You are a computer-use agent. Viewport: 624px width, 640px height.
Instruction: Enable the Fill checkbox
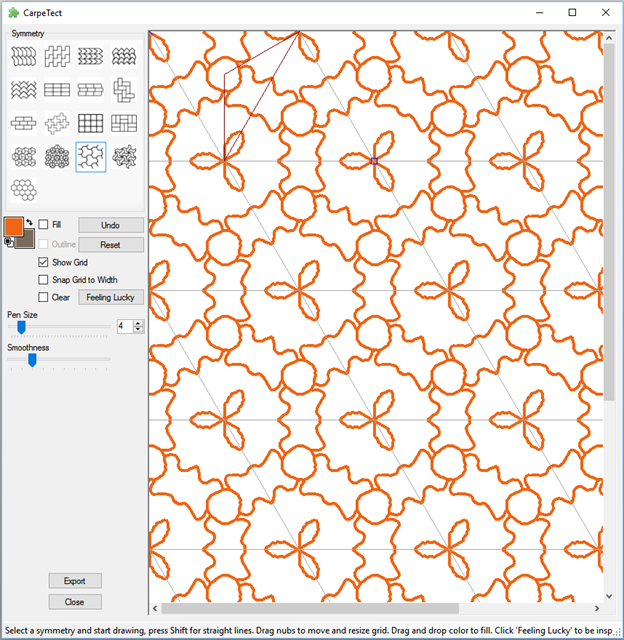43,225
